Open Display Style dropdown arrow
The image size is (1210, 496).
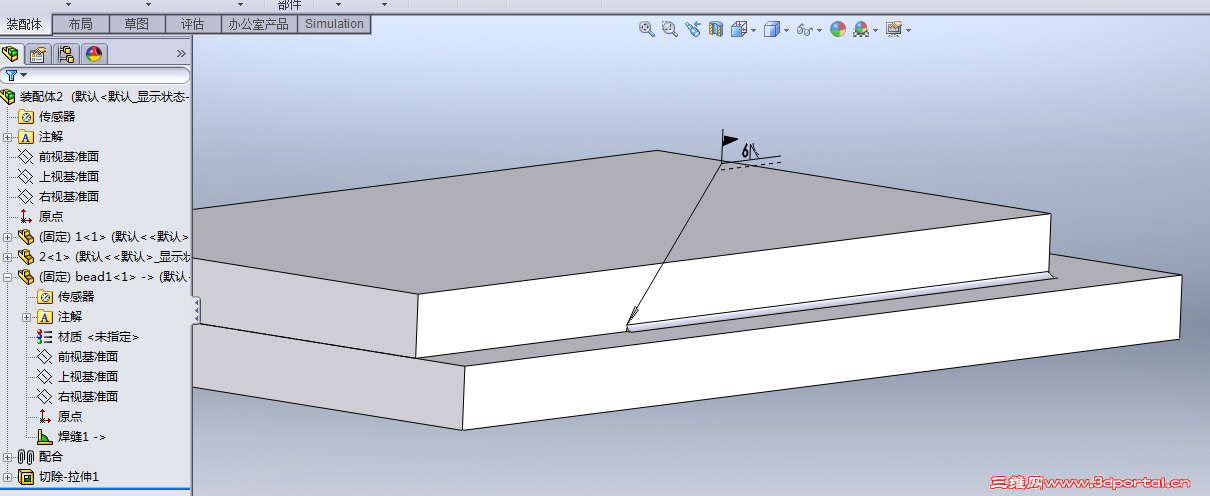[x=786, y=31]
